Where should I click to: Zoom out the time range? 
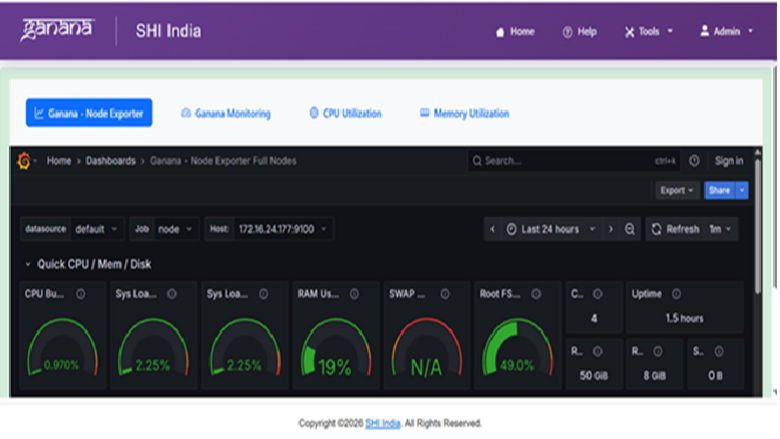pyautogui.click(x=630, y=229)
